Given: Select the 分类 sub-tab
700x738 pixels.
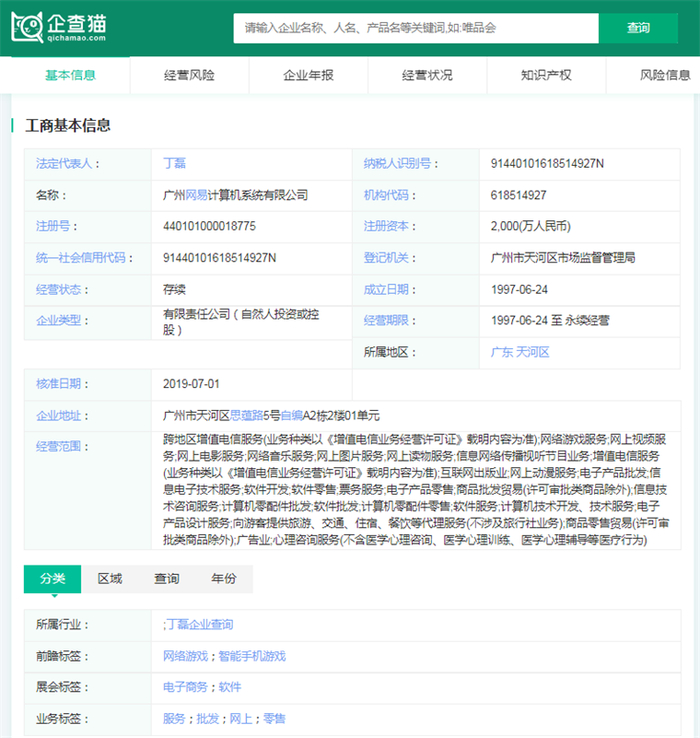Looking at the screenshot, I should [x=53, y=579].
